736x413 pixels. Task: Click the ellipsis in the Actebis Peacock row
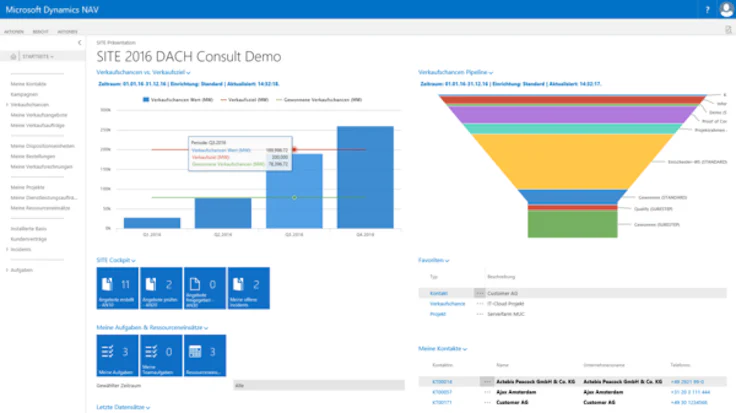[487, 382]
